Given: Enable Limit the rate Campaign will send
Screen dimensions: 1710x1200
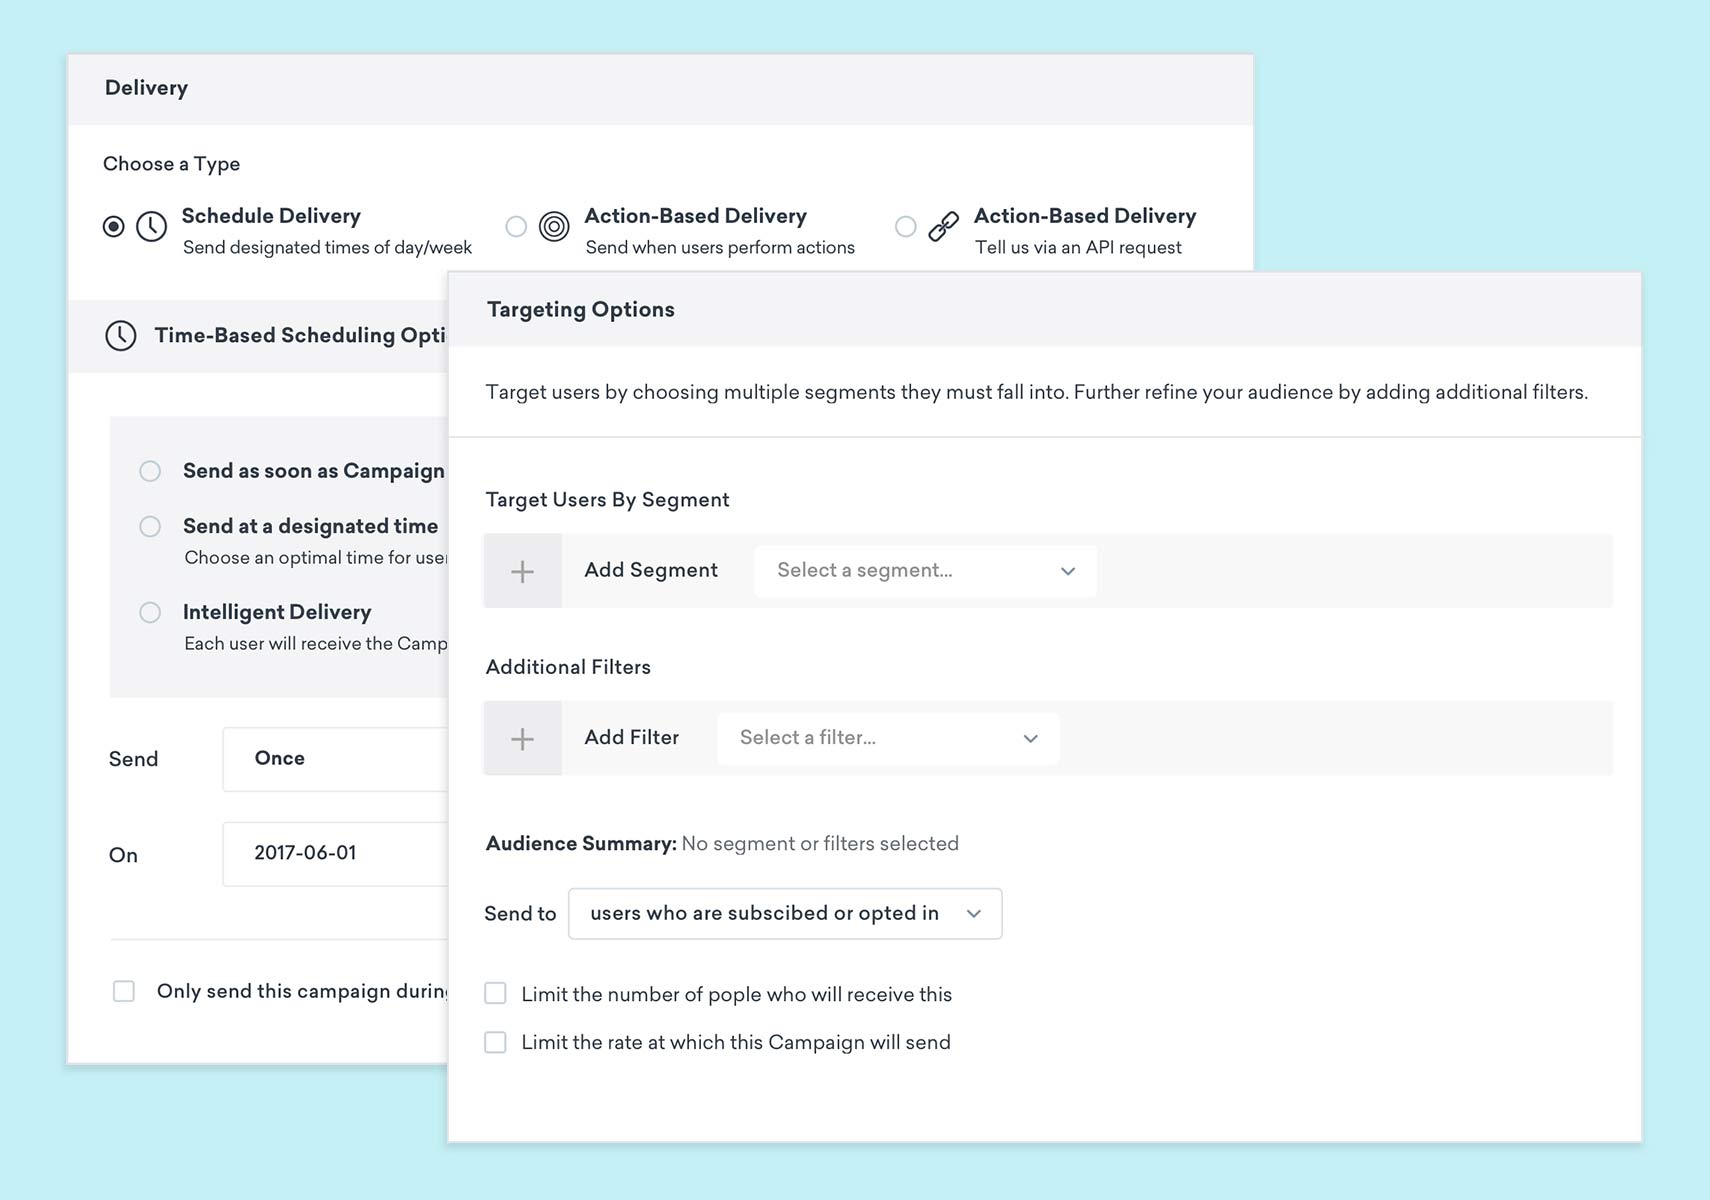Looking at the screenshot, I should coord(495,1043).
